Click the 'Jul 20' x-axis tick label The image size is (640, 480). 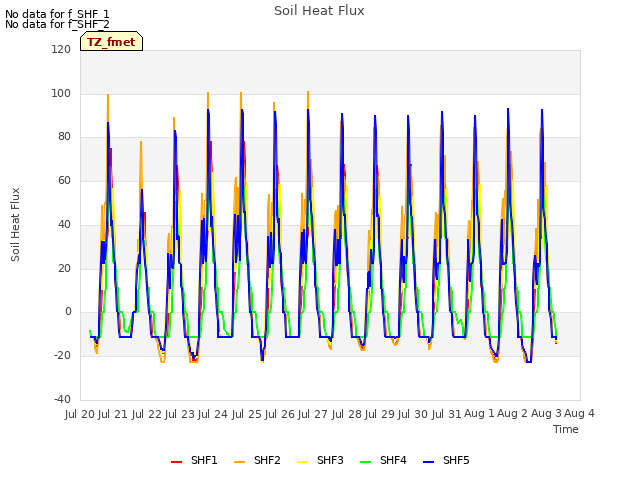tap(80, 414)
